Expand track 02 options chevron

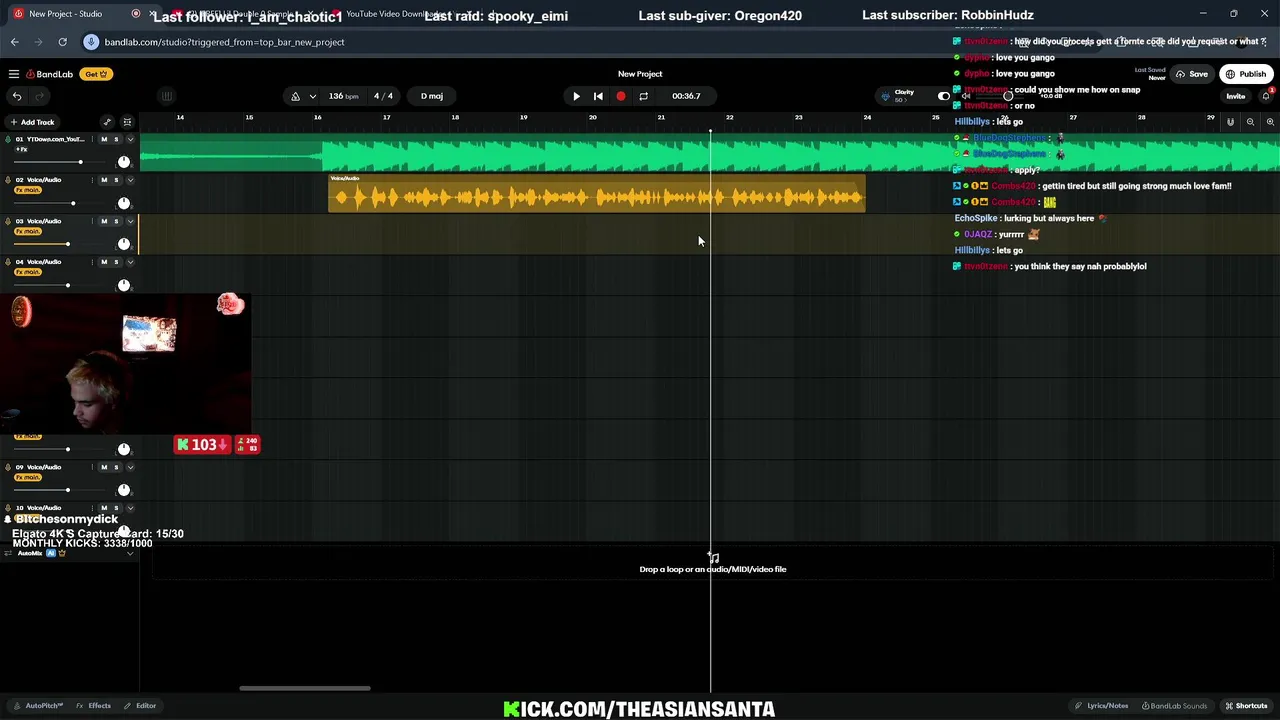pos(130,180)
